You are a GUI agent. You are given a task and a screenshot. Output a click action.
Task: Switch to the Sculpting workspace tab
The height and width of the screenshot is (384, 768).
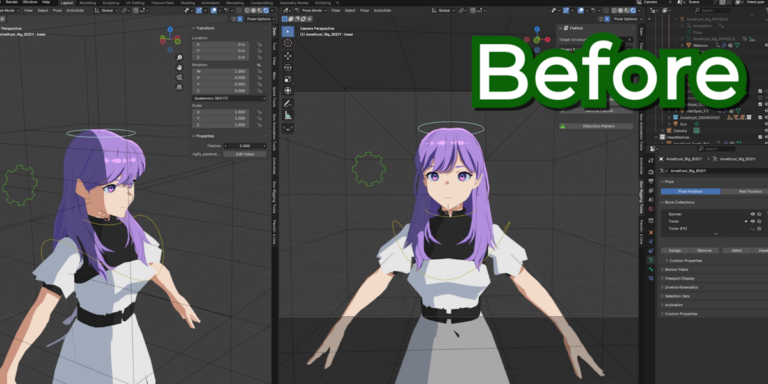pyautogui.click(x=110, y=3)
